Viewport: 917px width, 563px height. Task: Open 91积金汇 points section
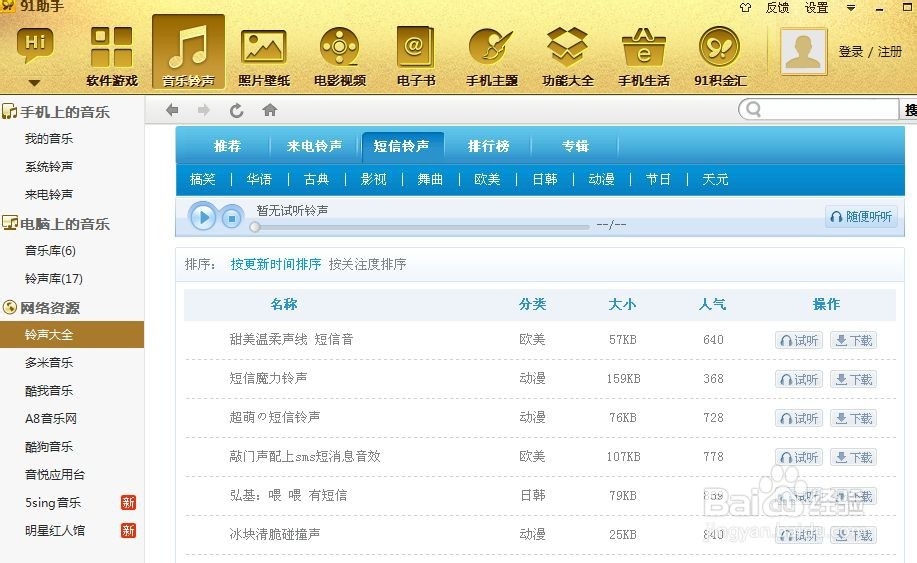pyautogui.click(x=720, y=57)
